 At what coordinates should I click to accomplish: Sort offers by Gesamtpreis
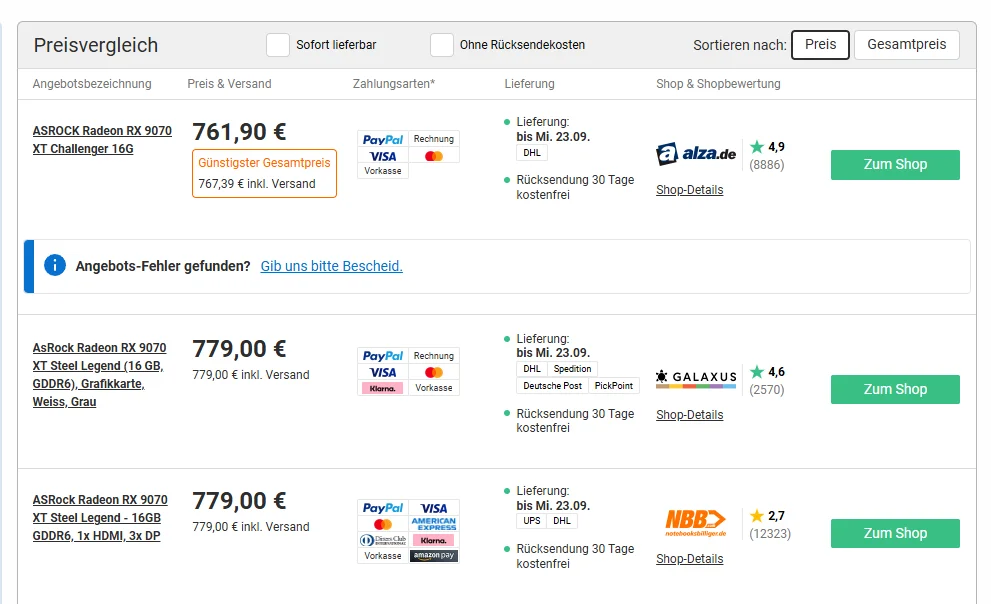click(x=907, y=45)
